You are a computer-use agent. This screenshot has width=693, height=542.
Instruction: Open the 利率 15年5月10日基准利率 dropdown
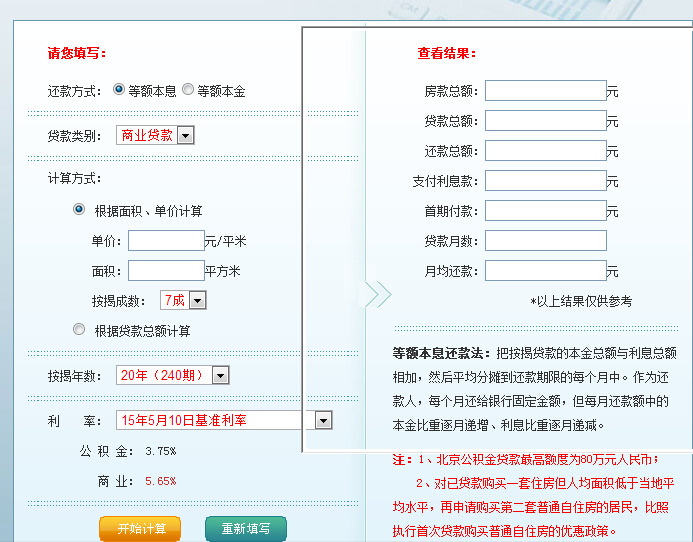[x=224, y=420]
